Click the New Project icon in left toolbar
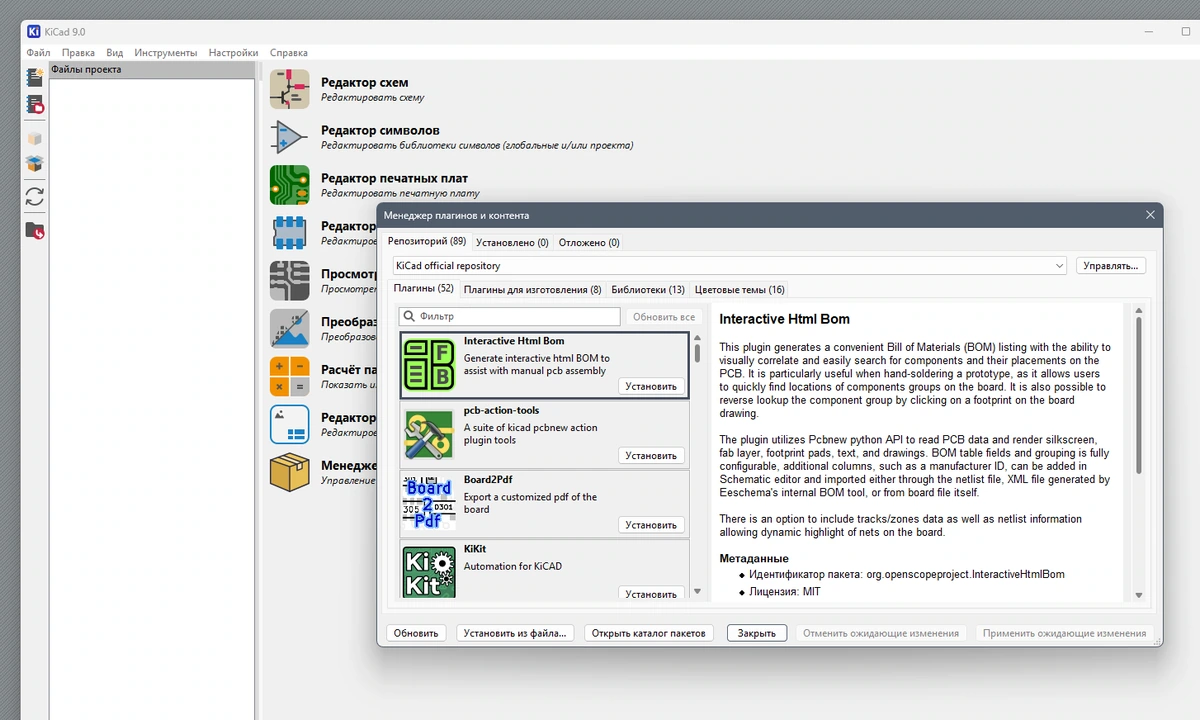This screenshot has width=1200, height=720. click(x=35, y=77)
